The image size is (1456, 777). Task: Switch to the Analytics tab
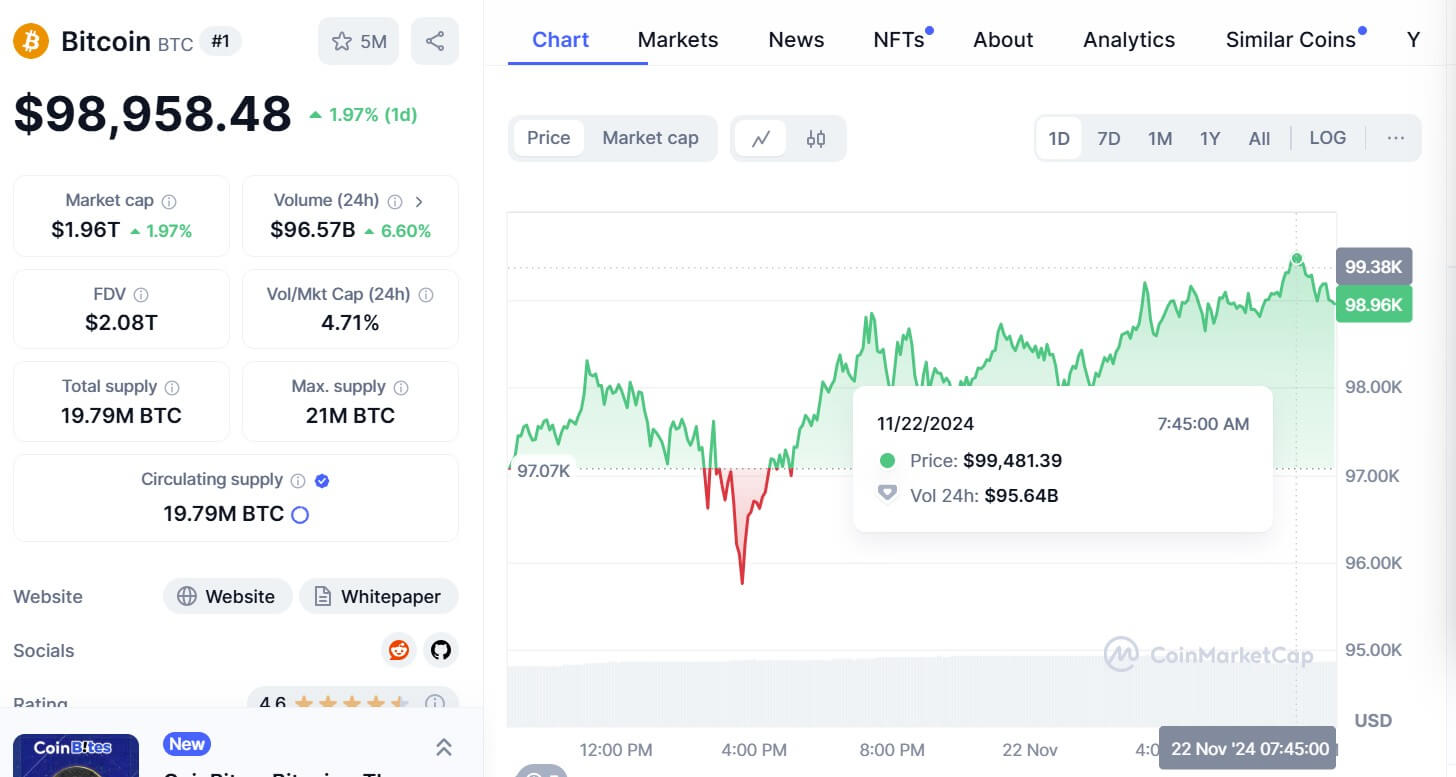(1129, 40)
